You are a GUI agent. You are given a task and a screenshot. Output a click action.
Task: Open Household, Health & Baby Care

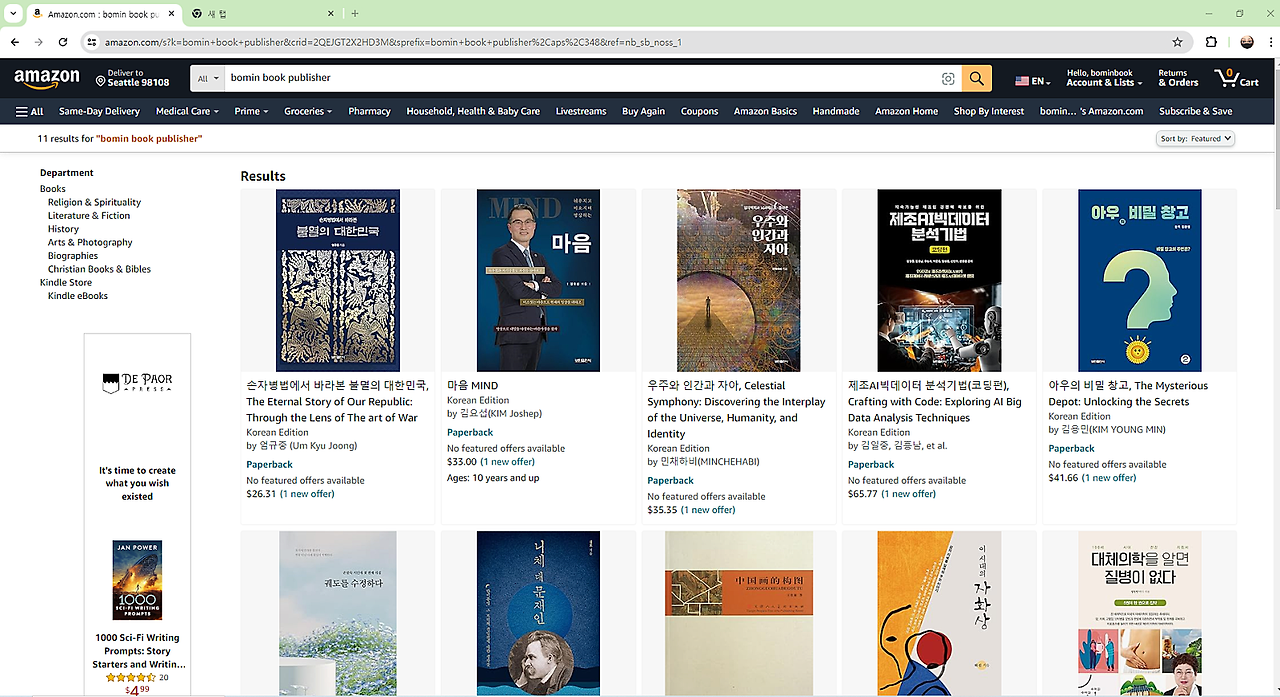coord(473,111)
